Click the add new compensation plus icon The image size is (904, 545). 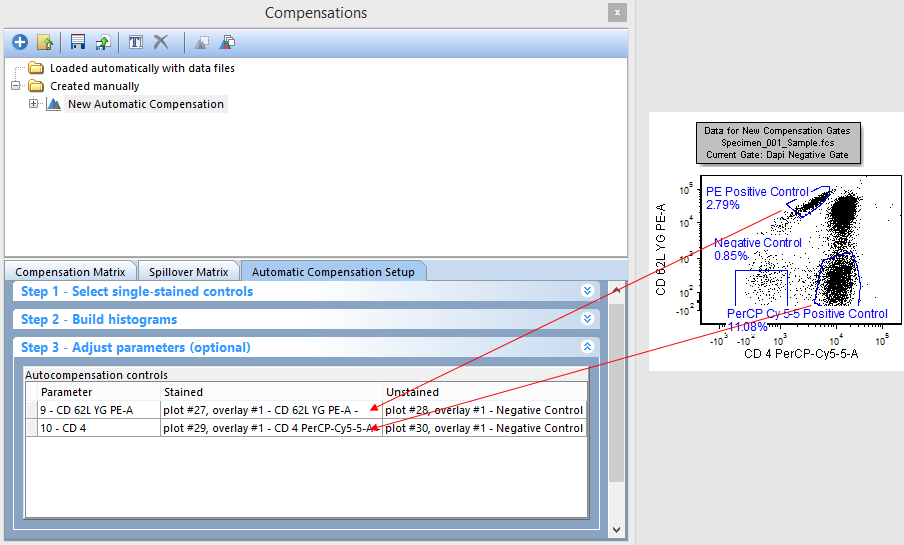19,43
